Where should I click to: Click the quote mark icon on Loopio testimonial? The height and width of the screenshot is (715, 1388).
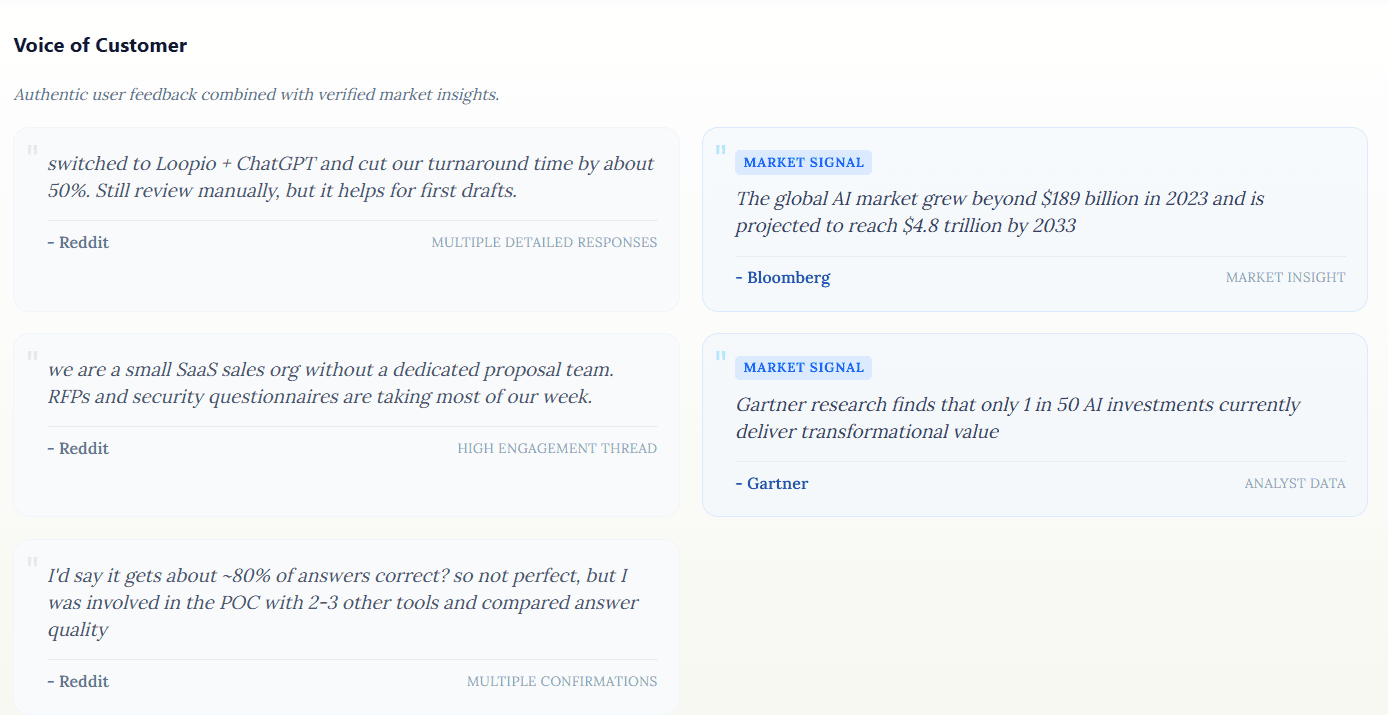point(32,150)
